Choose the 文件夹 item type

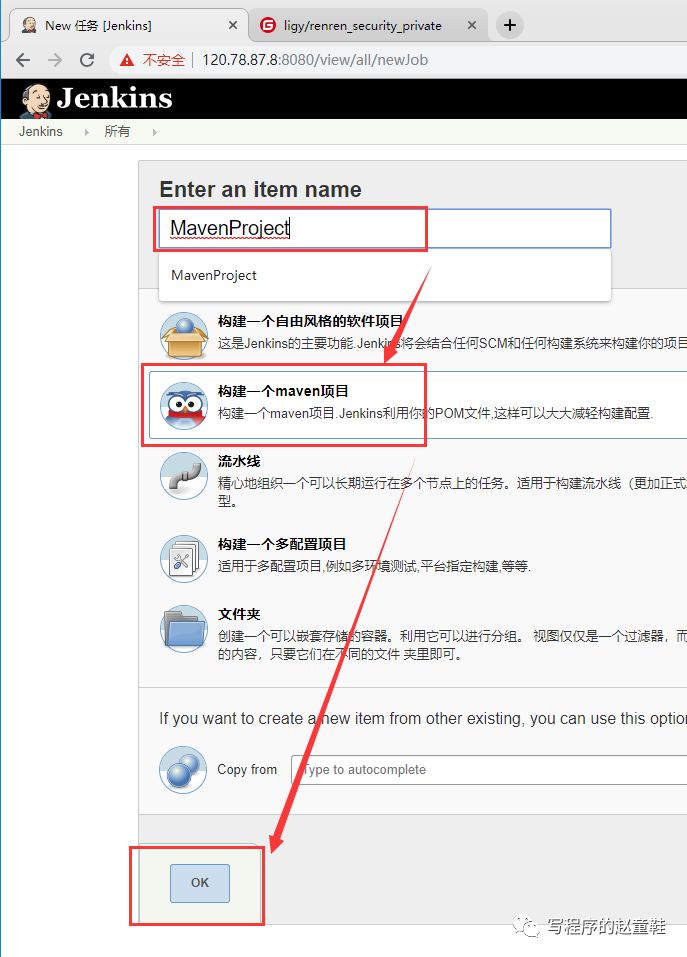tap(239, 614)
